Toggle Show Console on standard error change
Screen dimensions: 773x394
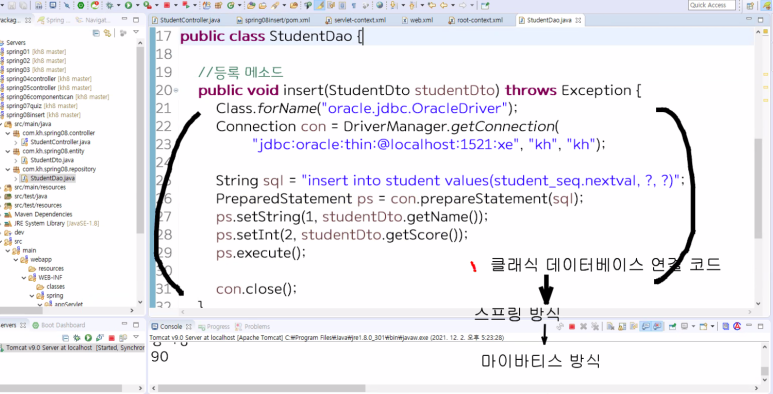[657, 326]
